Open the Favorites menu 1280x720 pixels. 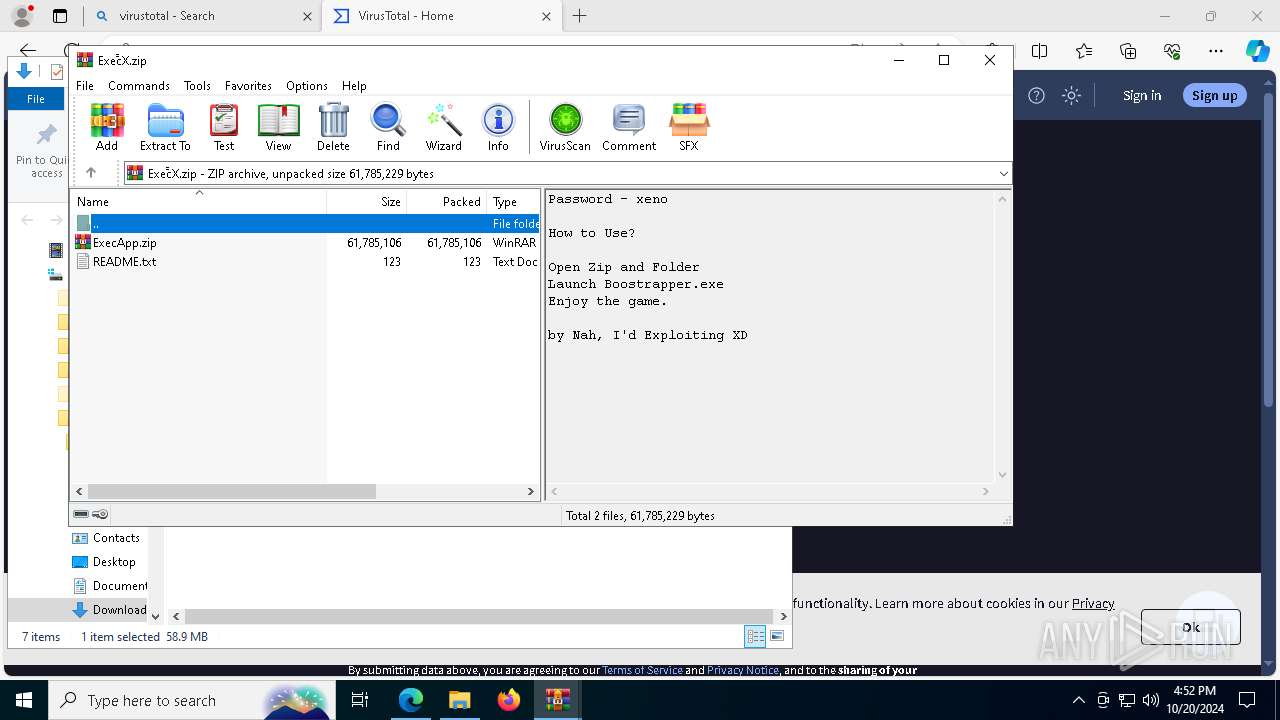click(x=248, y=86)
